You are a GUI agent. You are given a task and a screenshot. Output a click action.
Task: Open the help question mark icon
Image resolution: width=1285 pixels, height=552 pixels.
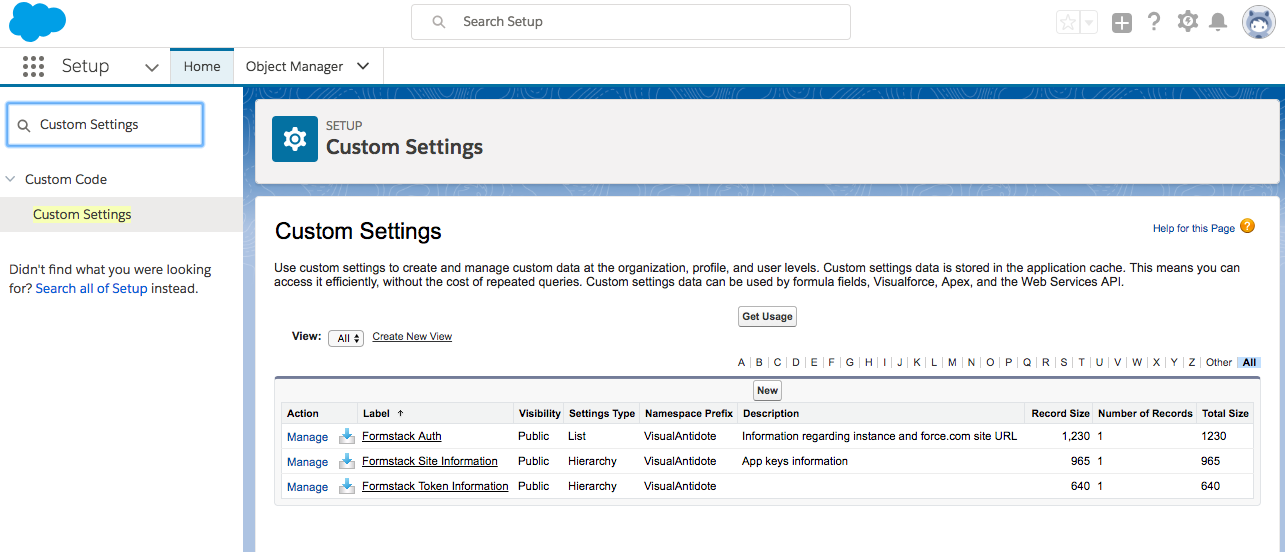[1154, 22]
